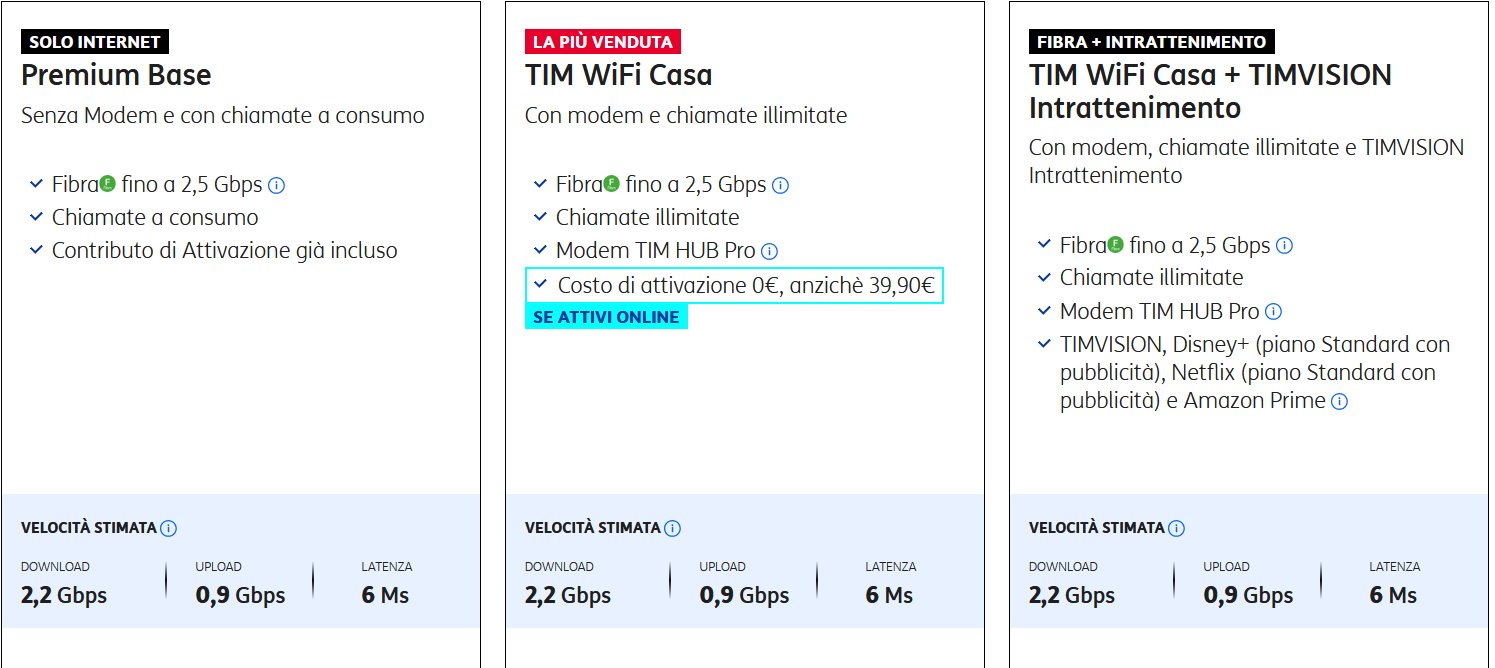The height and width of the screenshot is (668, 1495).
Task: Click the SOLO INTERNET black badge
Action: coord(95,42)
